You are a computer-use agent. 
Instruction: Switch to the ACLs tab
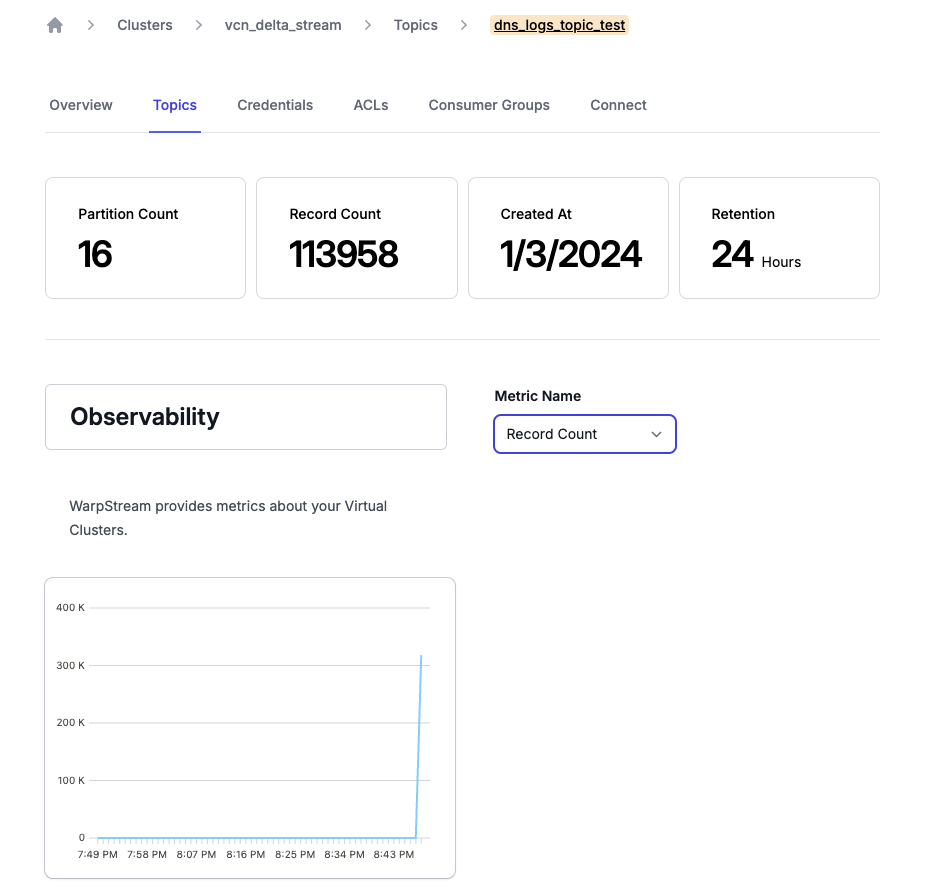coord(371,105)
